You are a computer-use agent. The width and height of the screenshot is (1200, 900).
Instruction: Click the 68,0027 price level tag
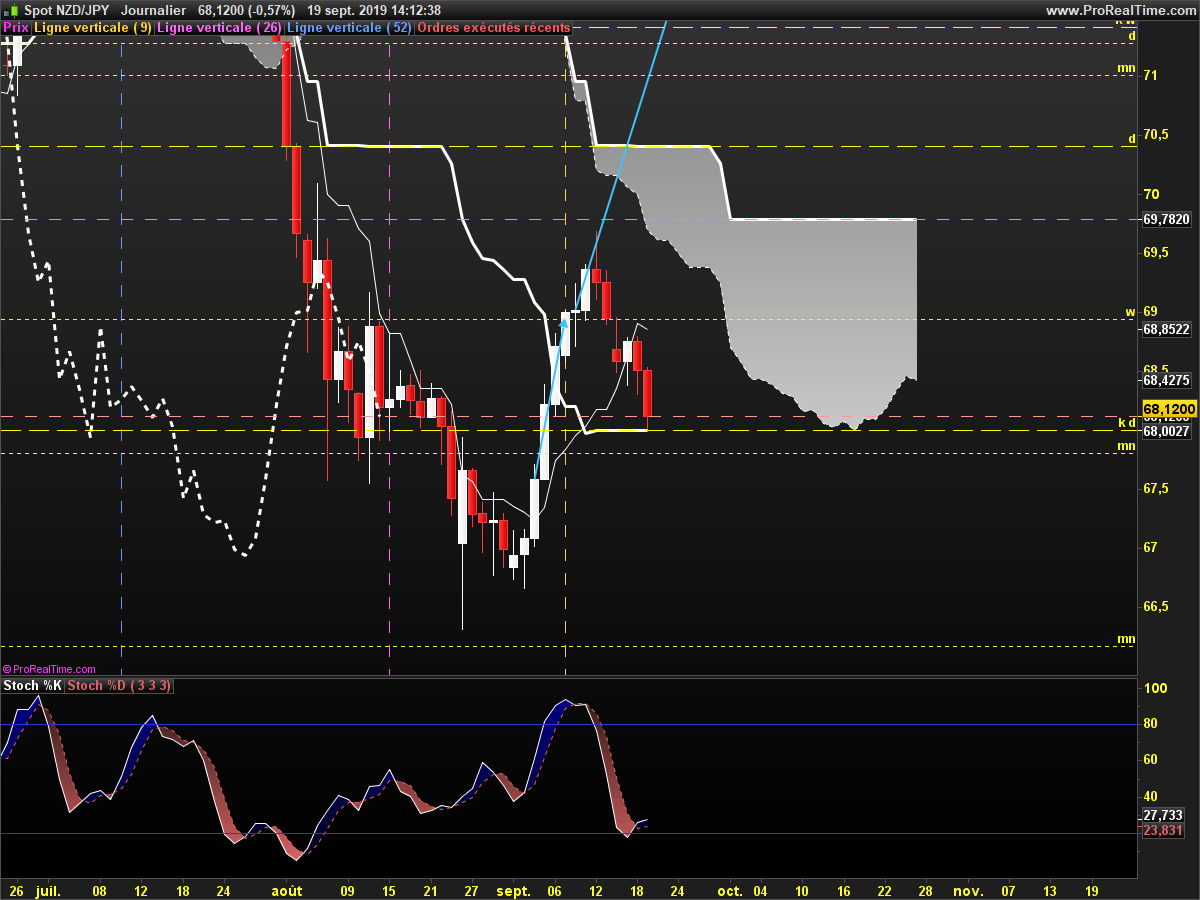(1165, 431)
